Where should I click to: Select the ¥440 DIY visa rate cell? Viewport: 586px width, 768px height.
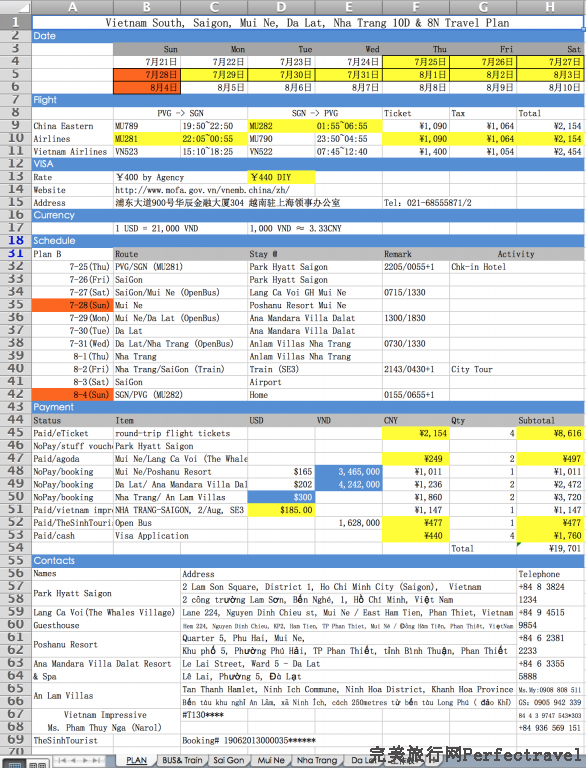281,177
